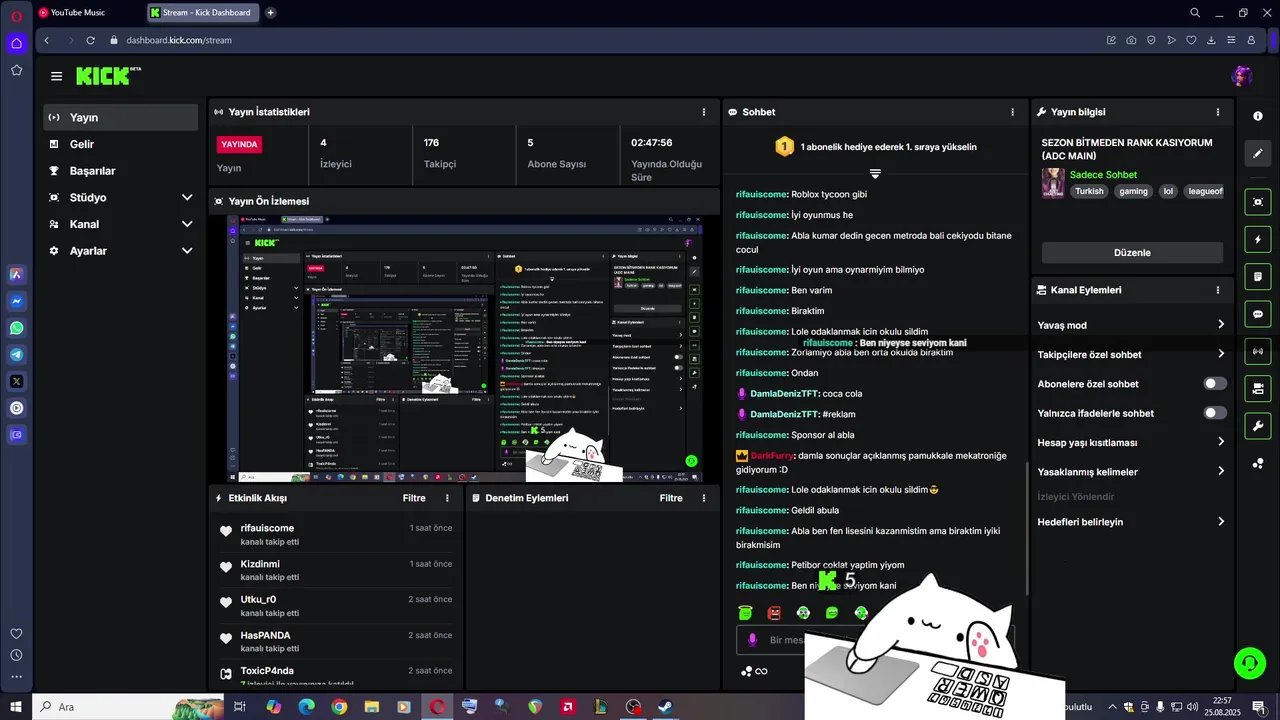
Task: Click the red angry emote
Action: pos(774,612)
